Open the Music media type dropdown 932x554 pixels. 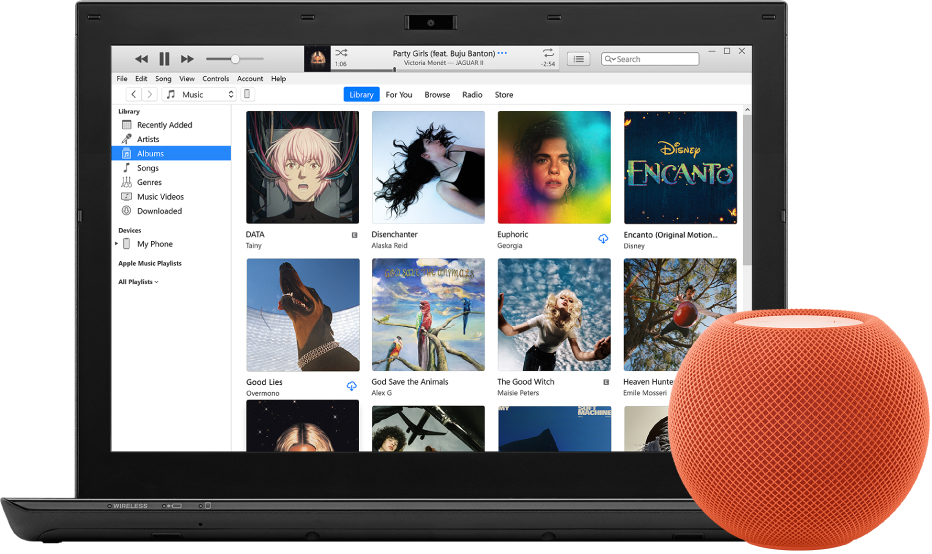tap(199, 94)
